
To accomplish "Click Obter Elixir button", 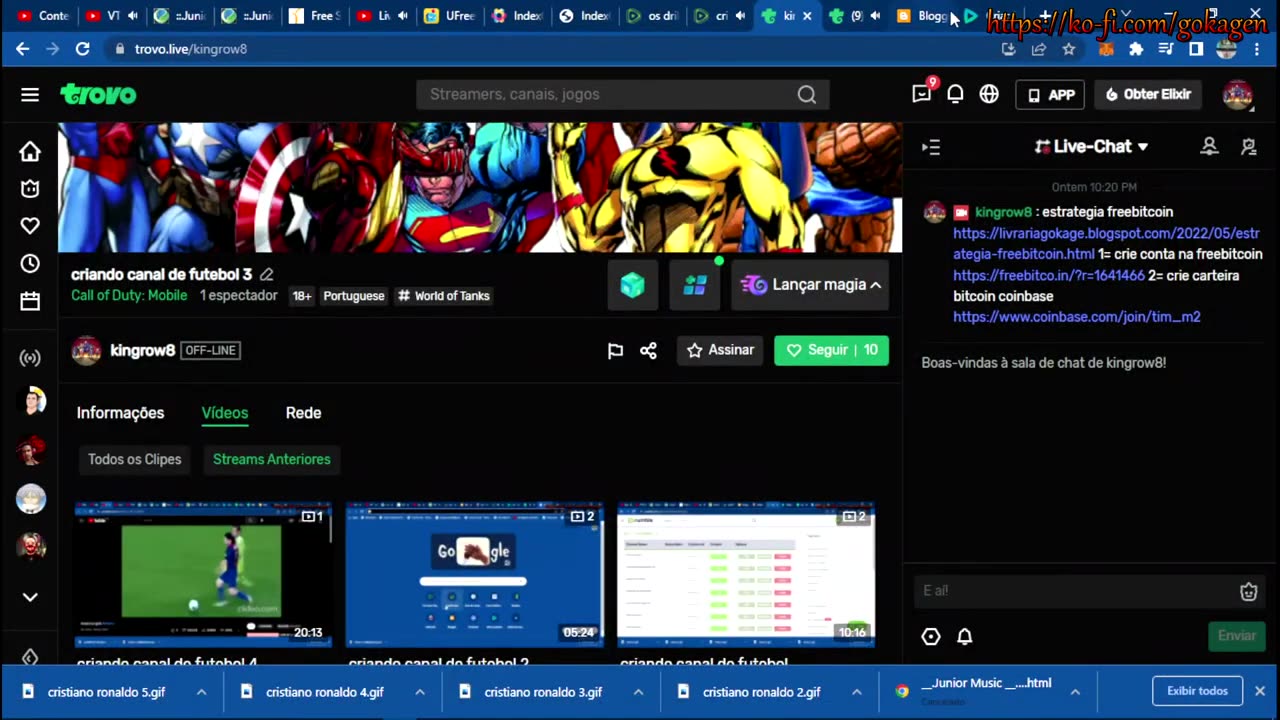I will [x=1148, y=95].
